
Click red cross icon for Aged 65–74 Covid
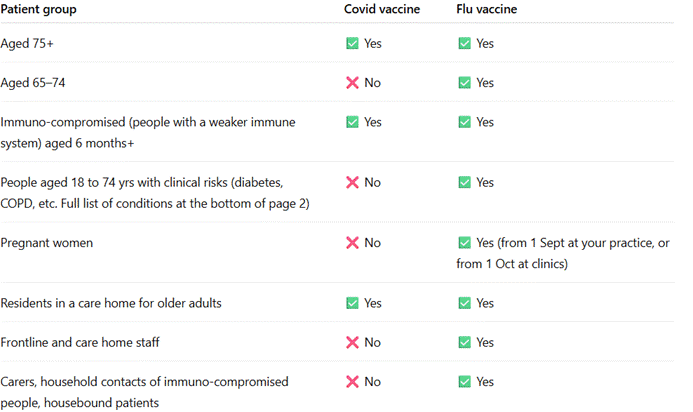[x=352, y=82]
